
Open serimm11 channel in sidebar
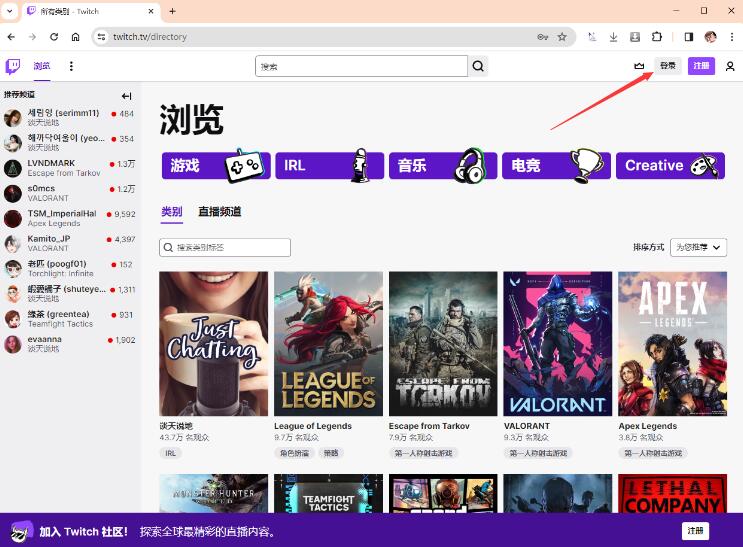[69, 117]
